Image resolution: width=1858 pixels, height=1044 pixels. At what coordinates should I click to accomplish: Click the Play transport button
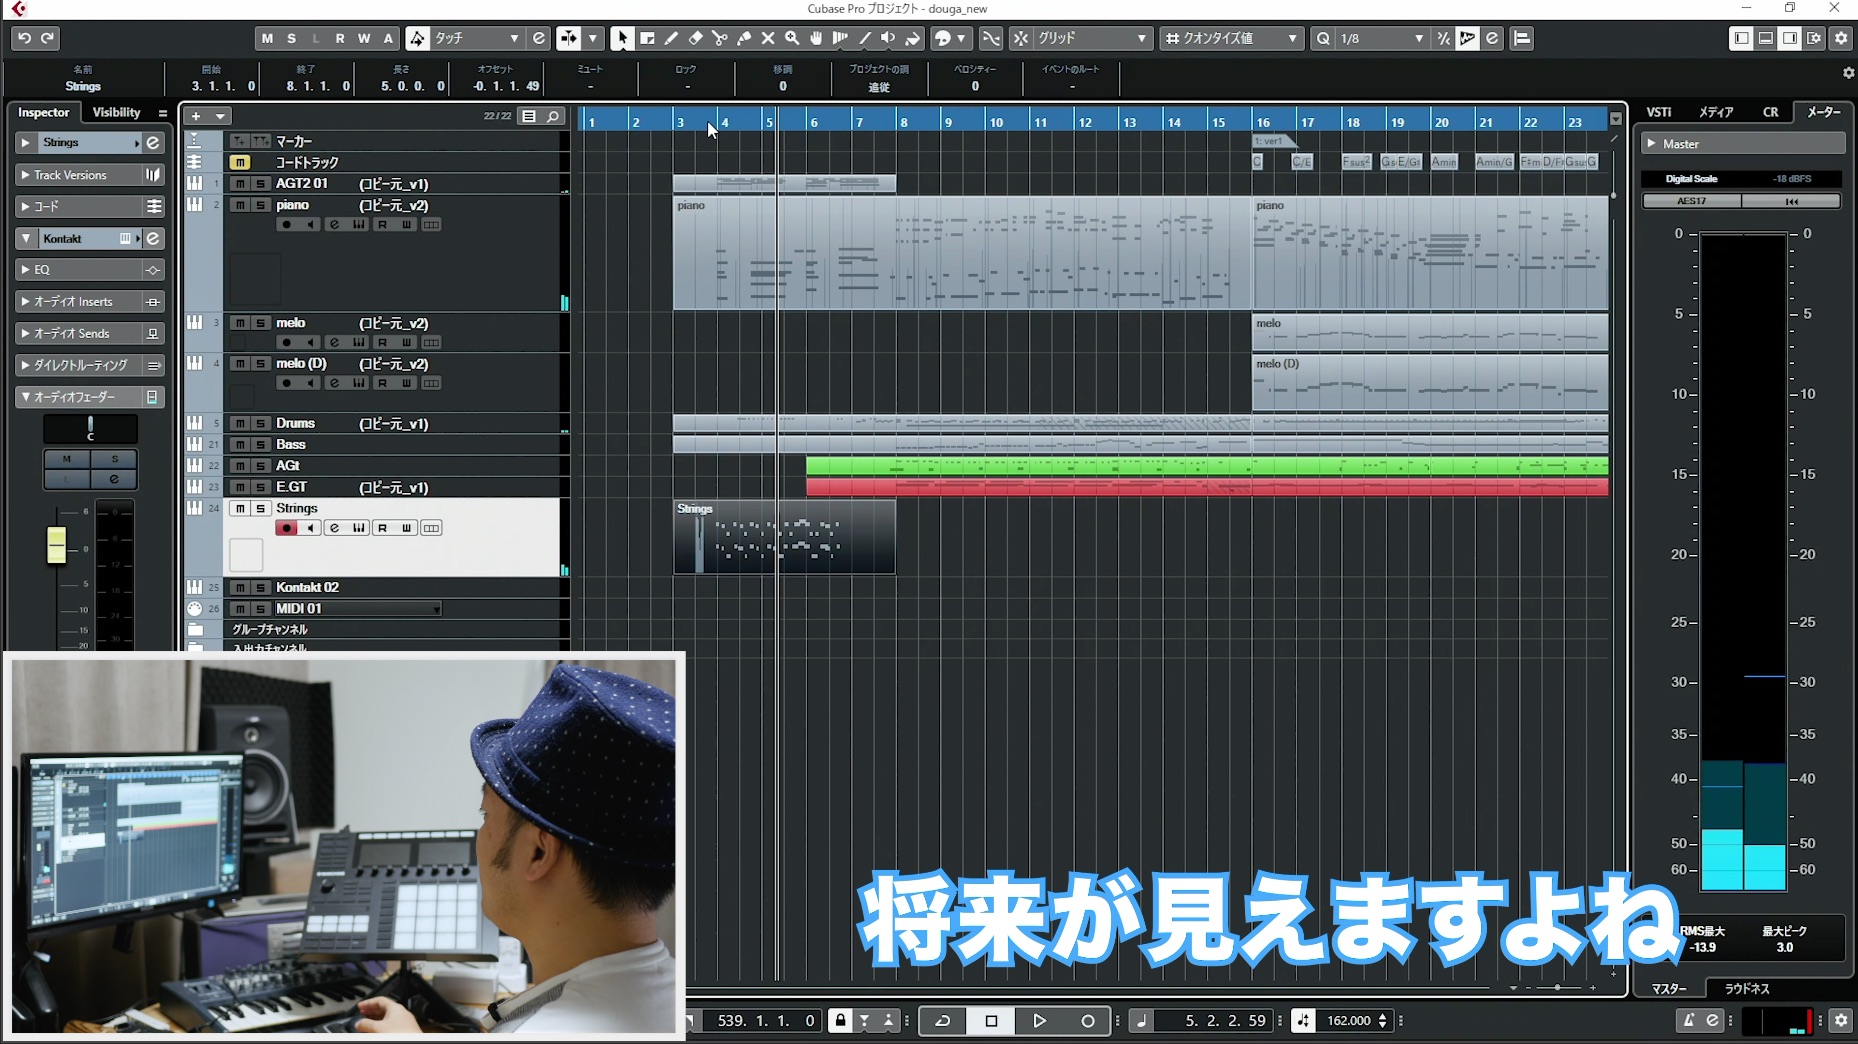coord(1039,1021)
